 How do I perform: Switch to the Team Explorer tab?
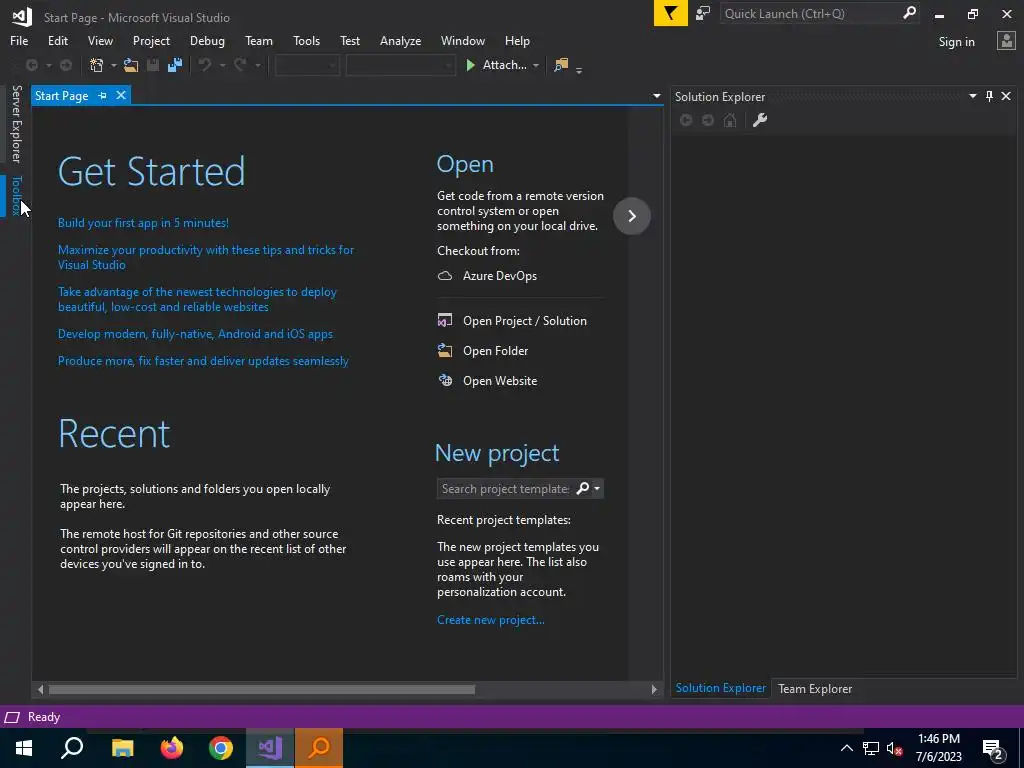click(x=814, y=688)
